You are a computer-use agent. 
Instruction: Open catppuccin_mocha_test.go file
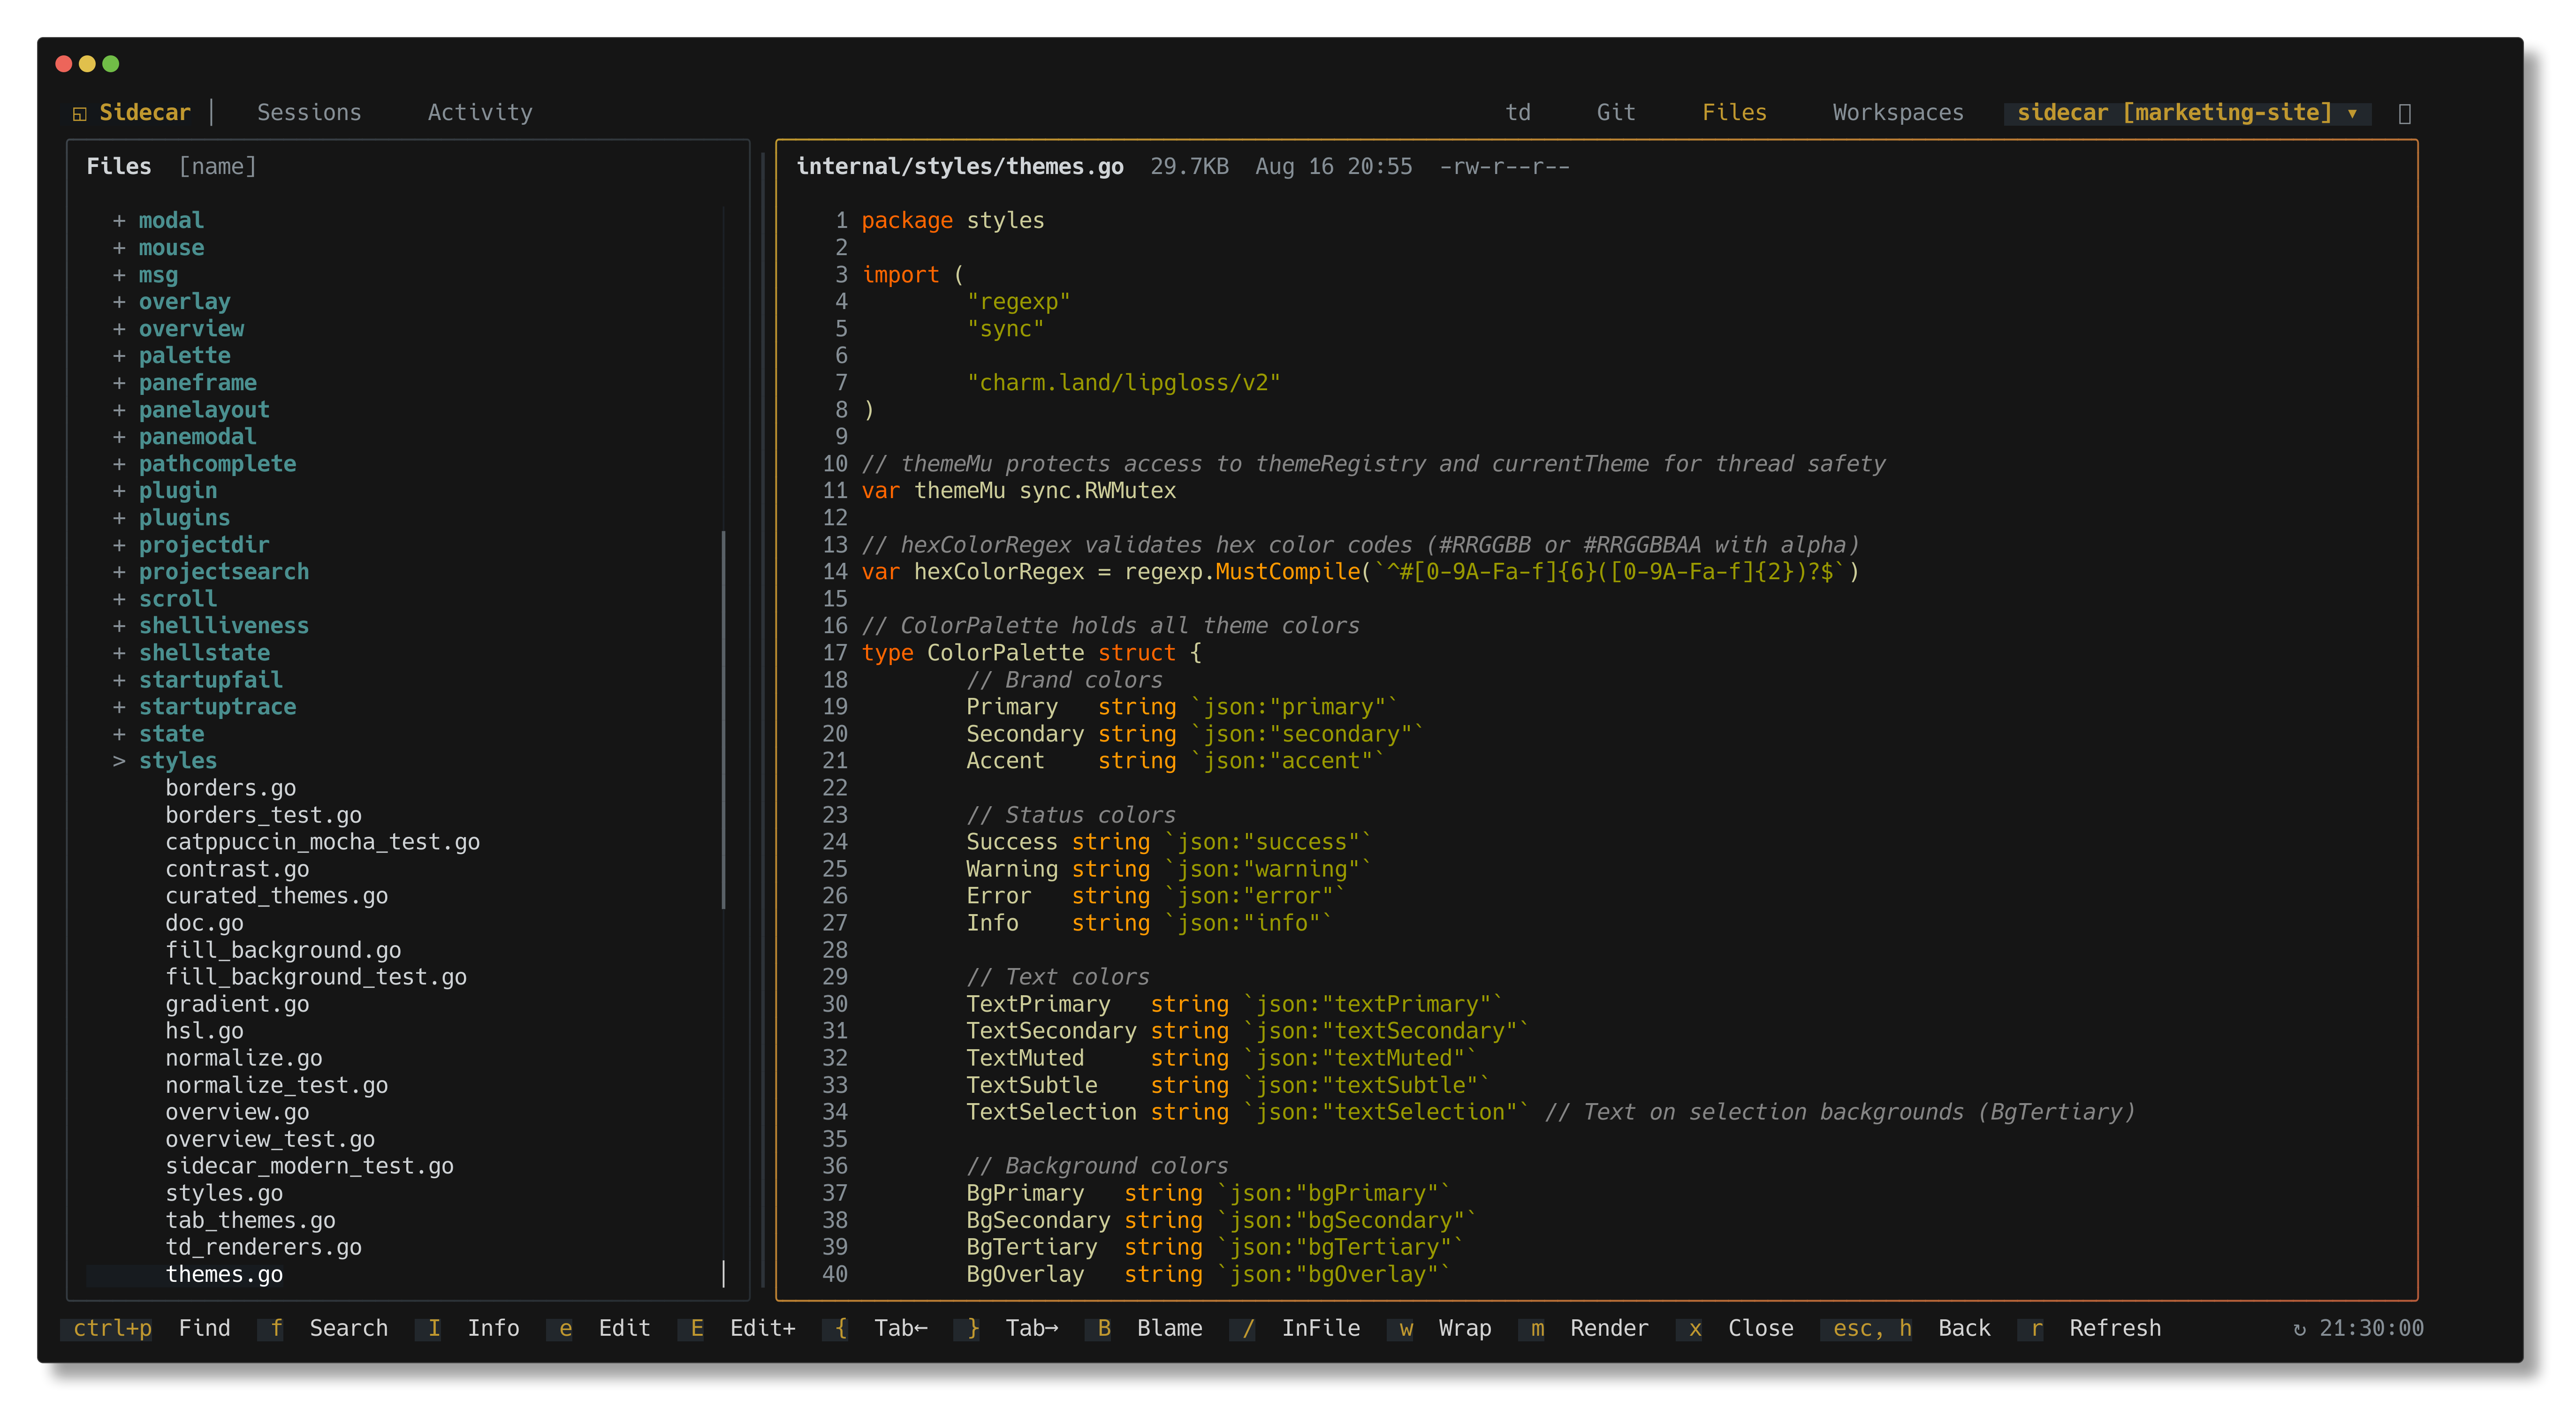322,842
